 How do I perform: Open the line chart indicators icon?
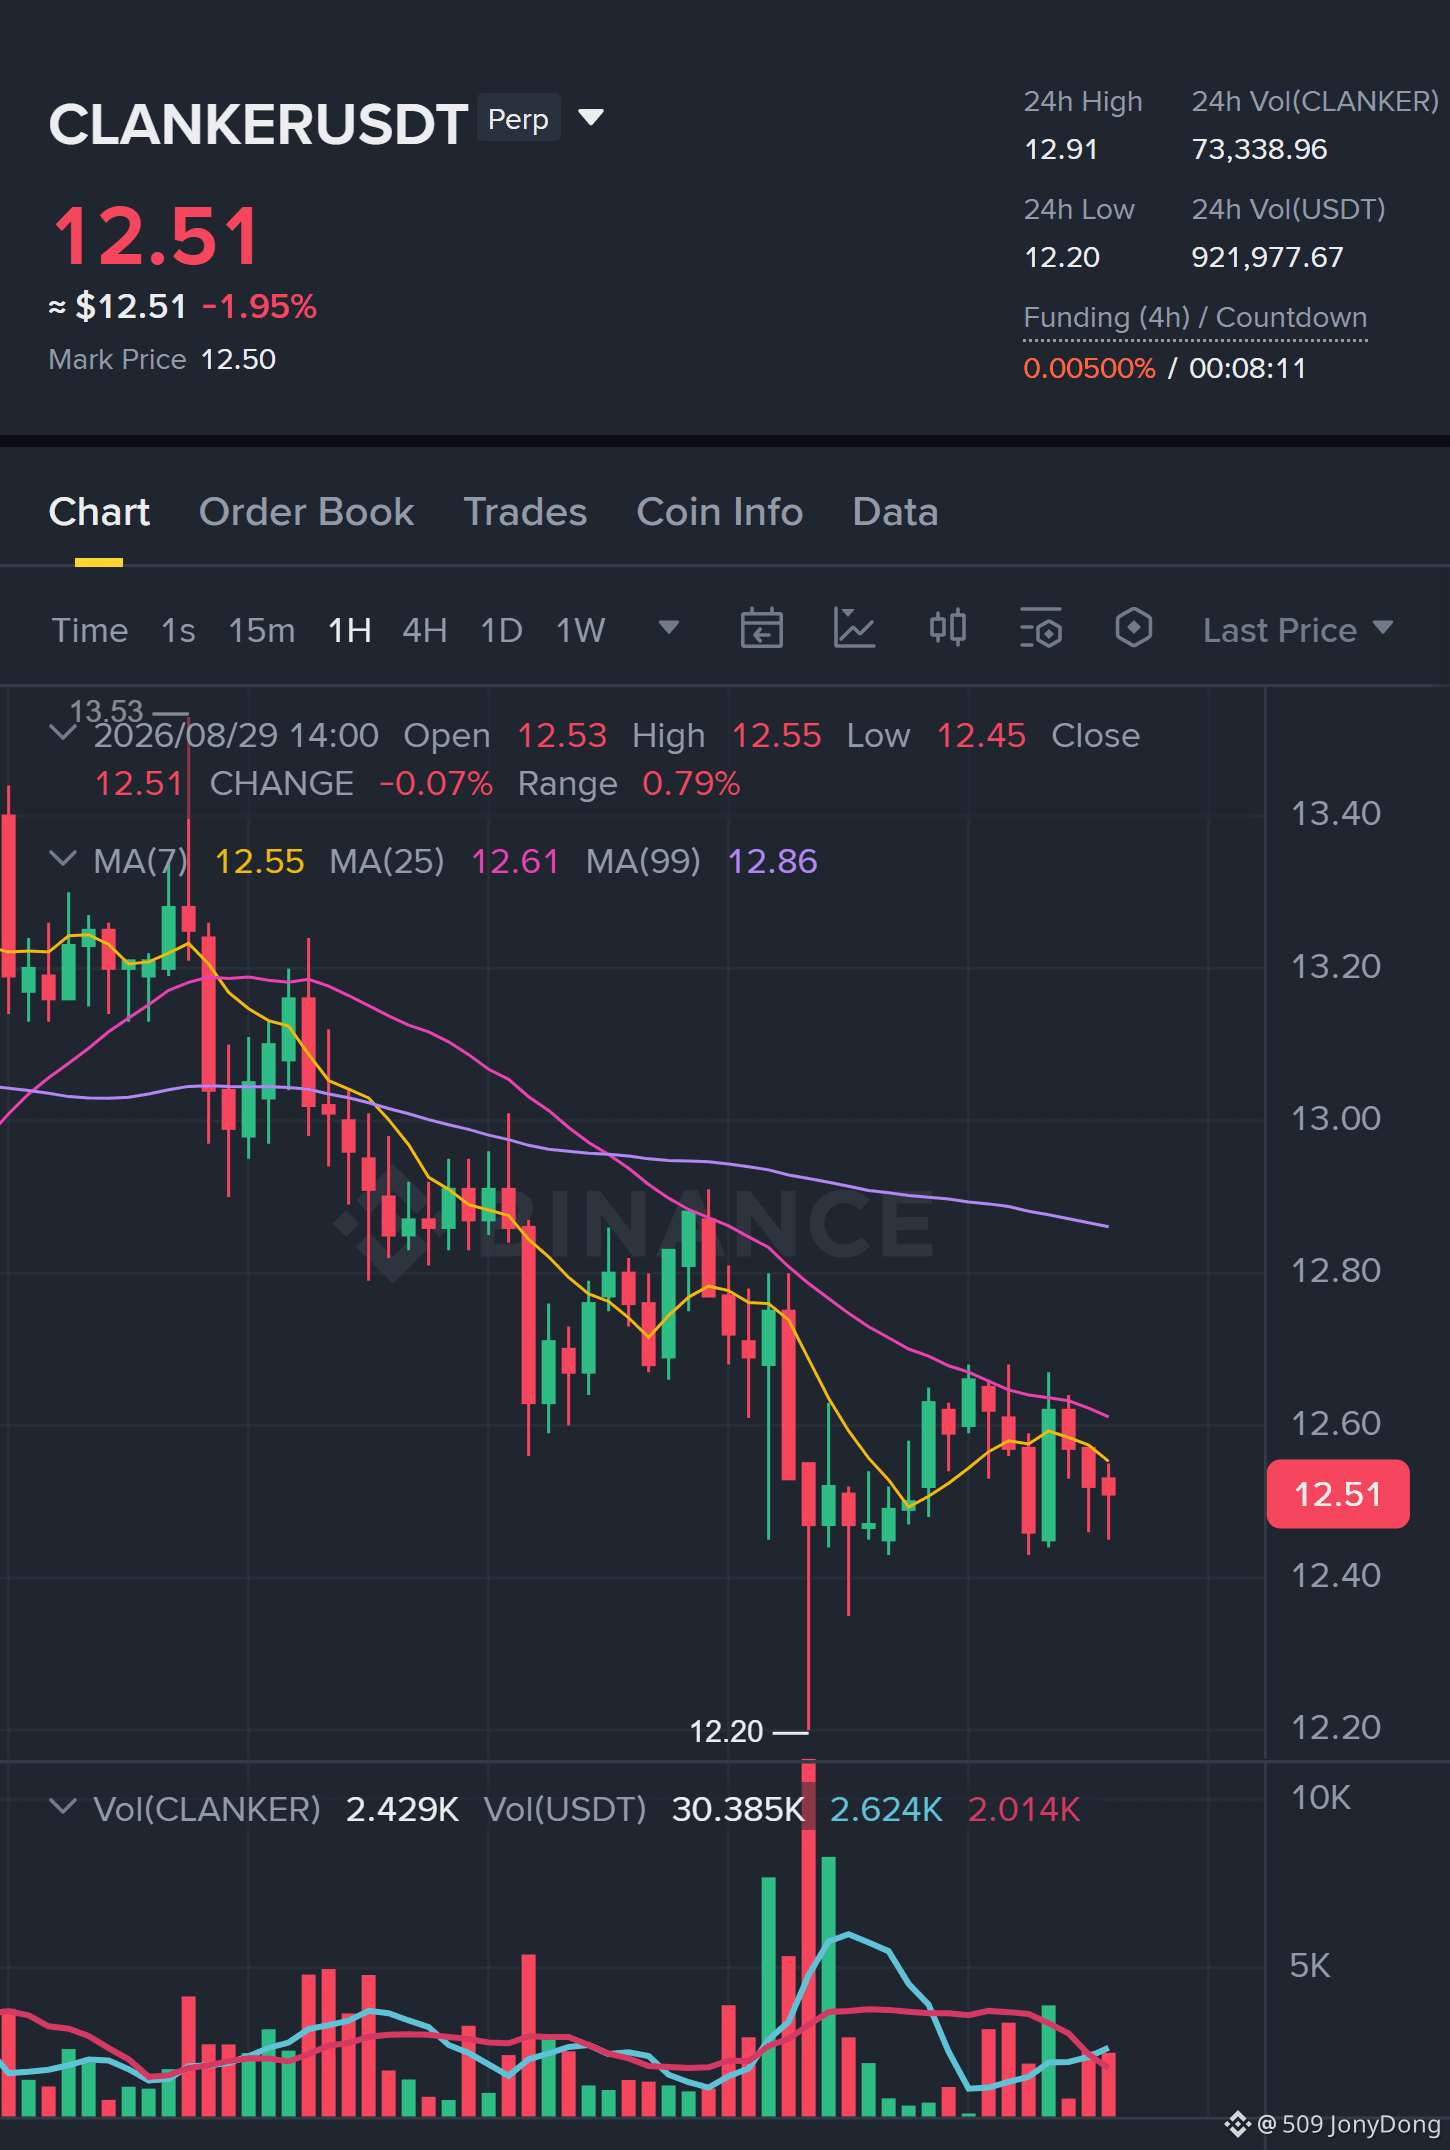pyautogui.click(x=854, y=629)
